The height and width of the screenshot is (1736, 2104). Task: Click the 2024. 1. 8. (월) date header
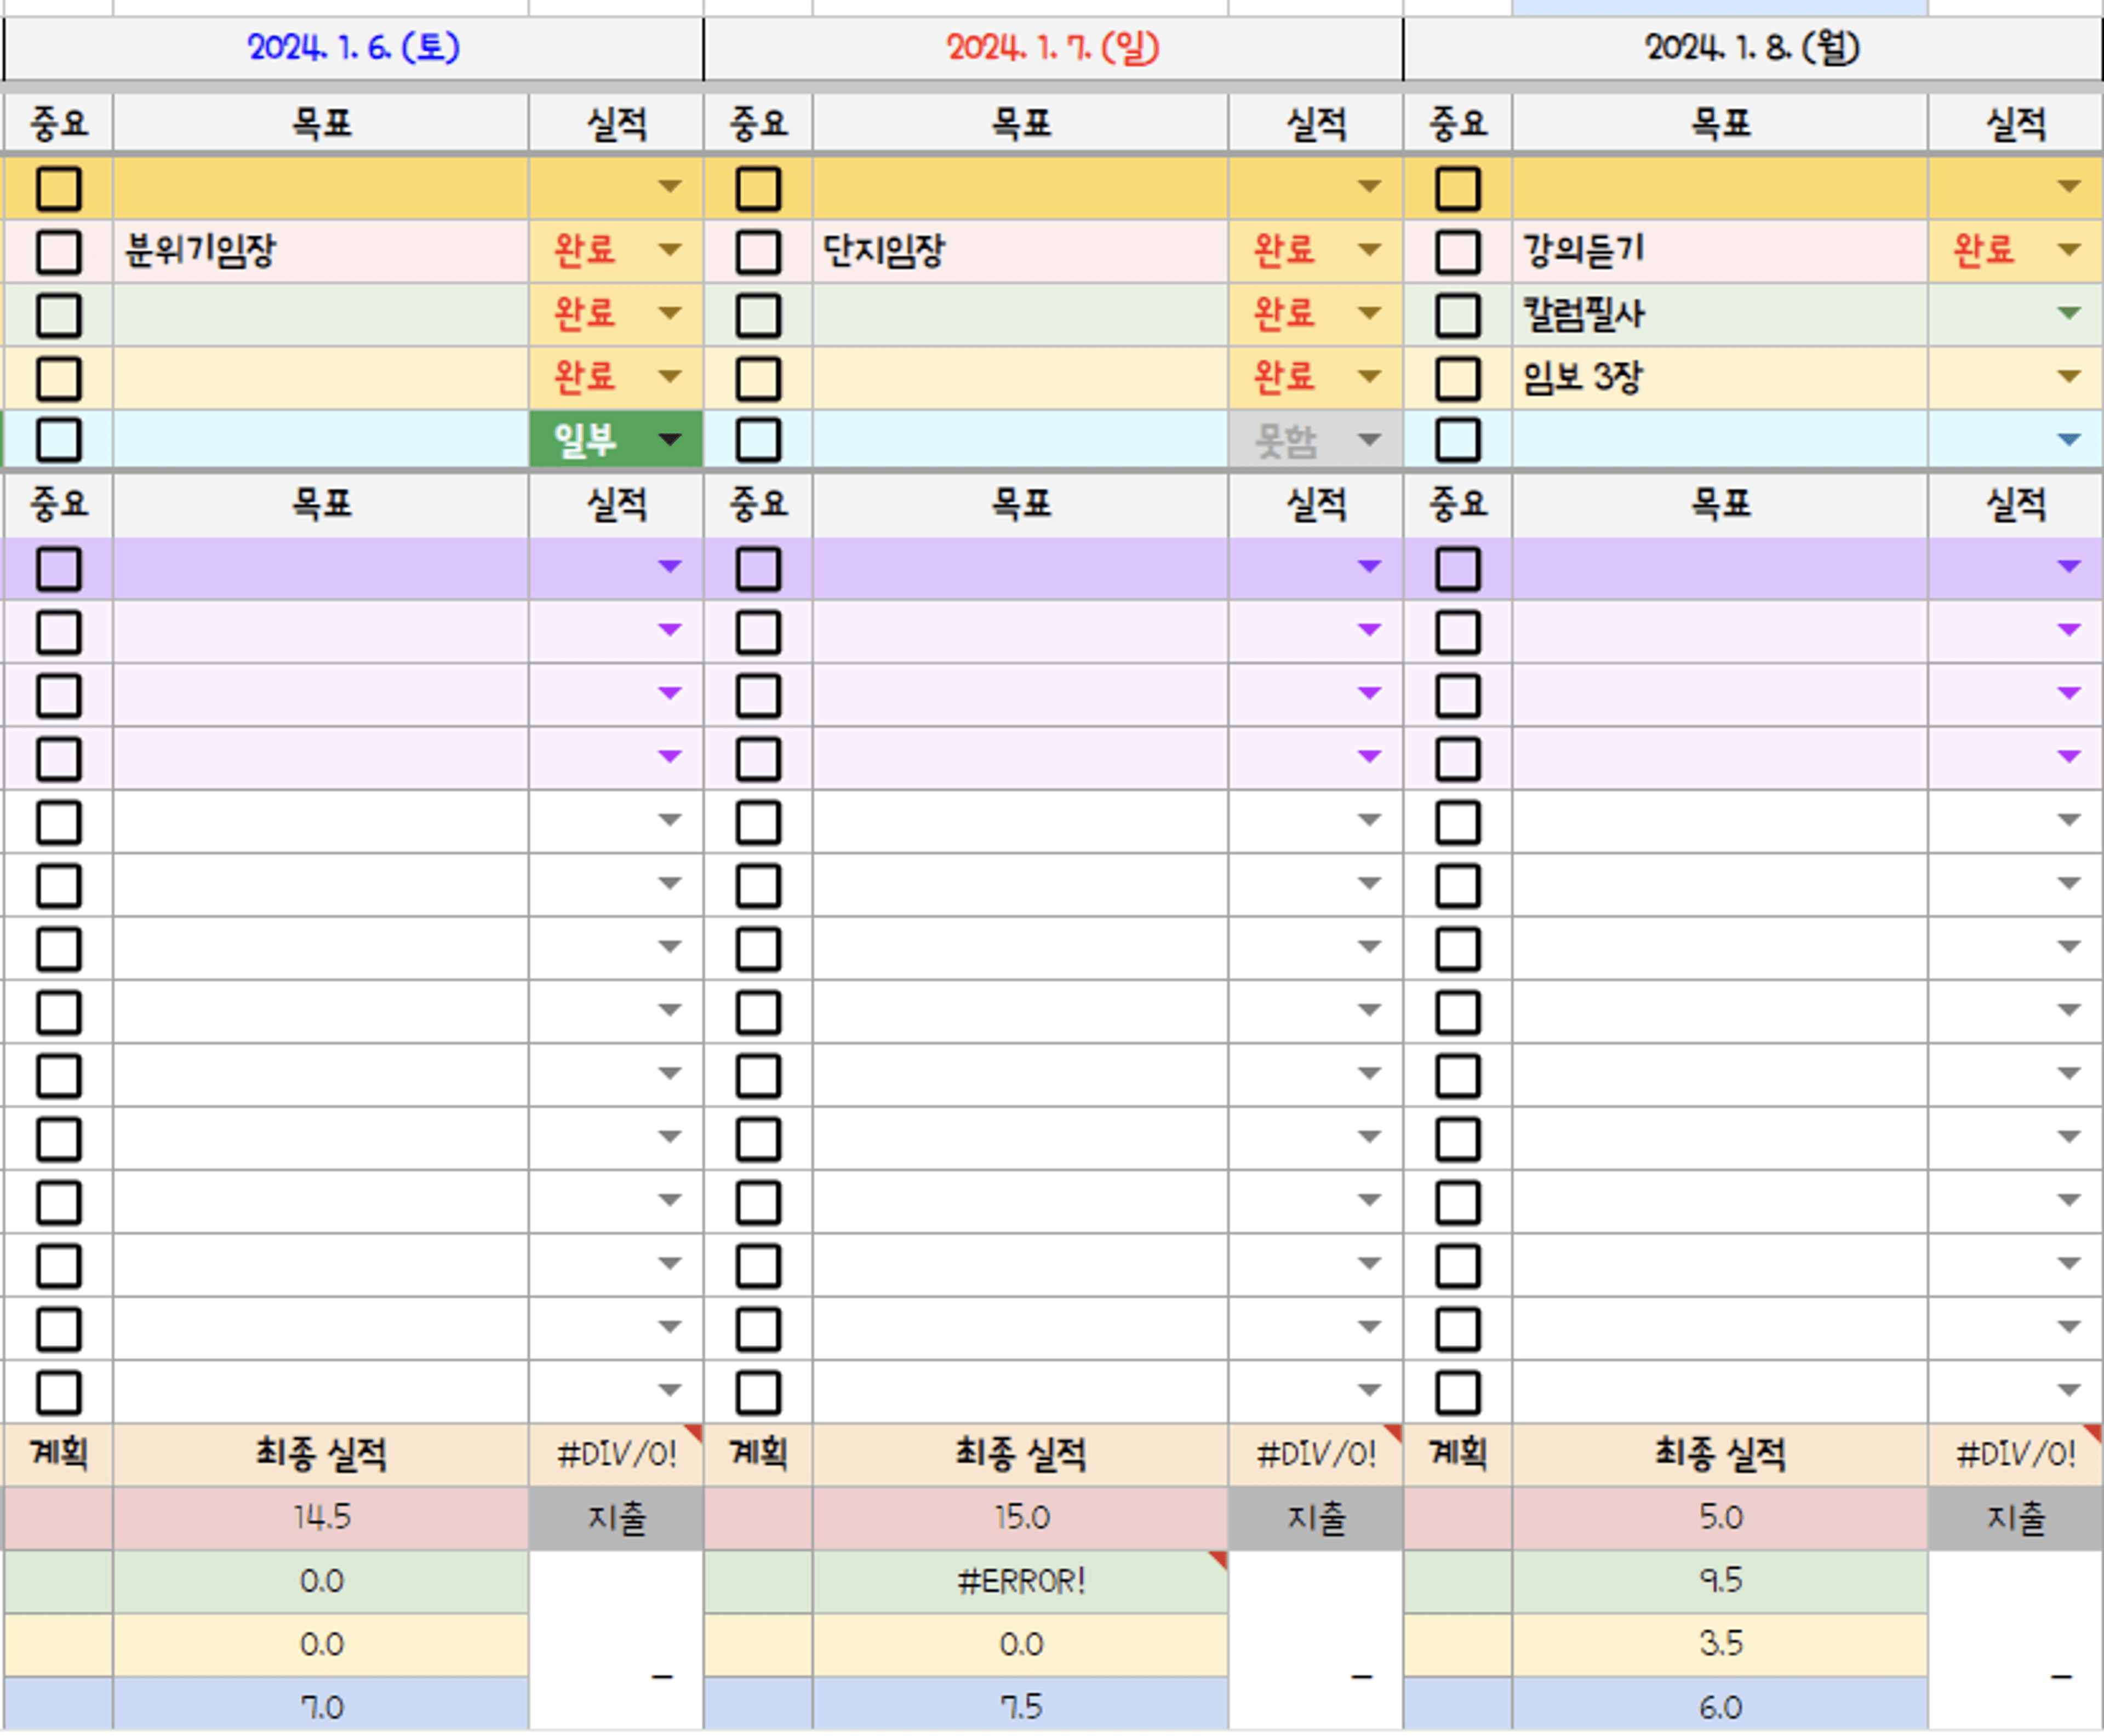pos(1752,47)
